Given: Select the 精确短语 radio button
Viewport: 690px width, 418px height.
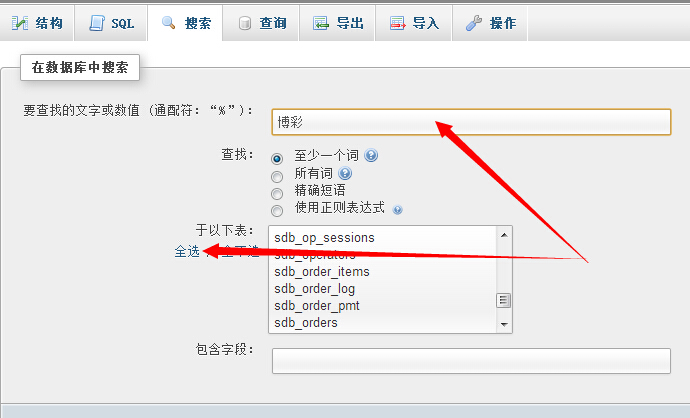Looking at the screenshot, I should [x=277, y=192].
